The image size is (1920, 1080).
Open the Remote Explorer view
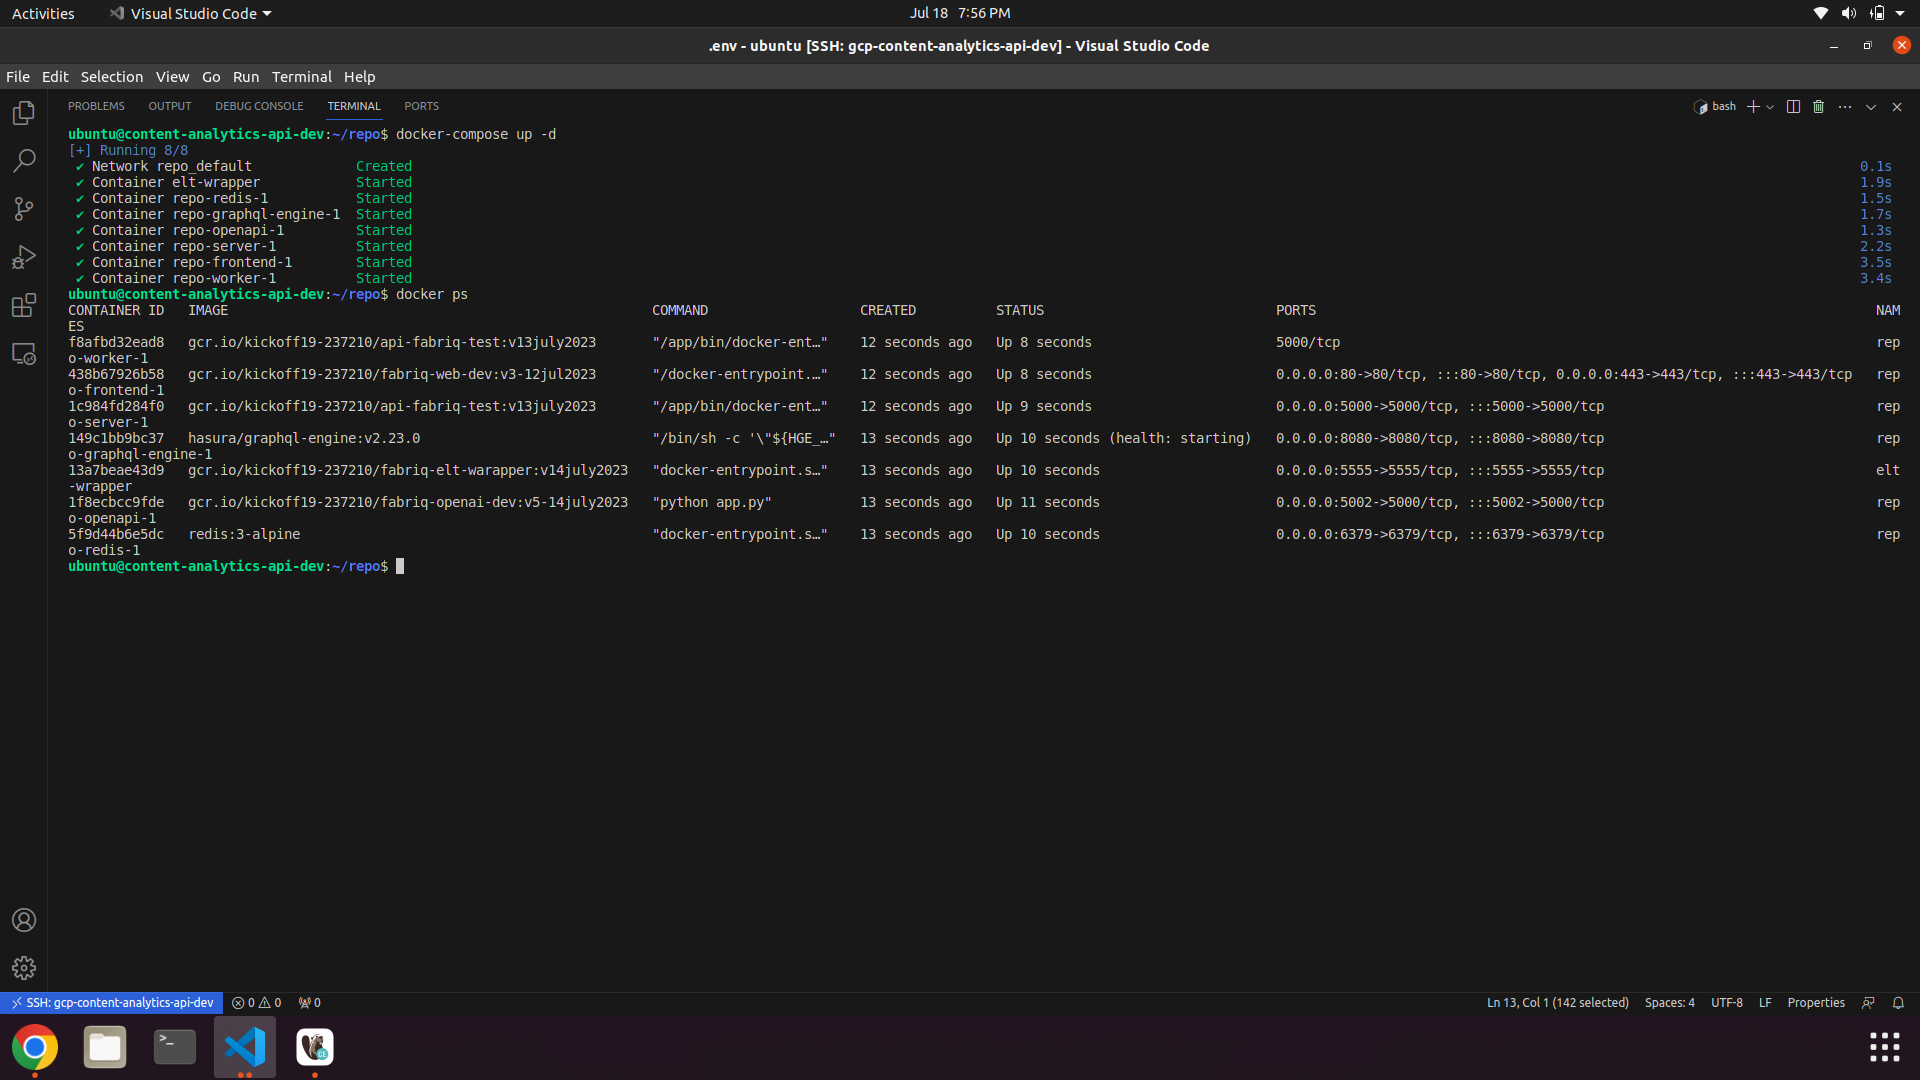24,354
